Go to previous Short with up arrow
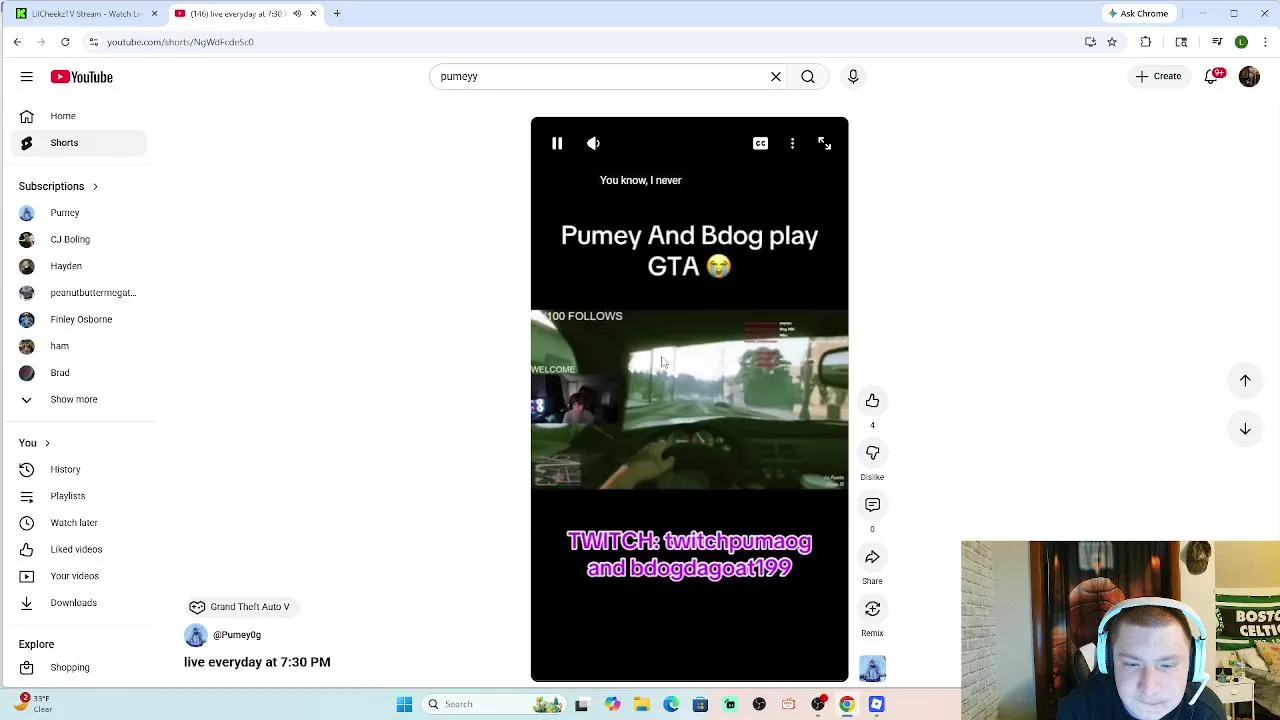The width and height of the screenshot is (1280, 720). point(1245,380)
